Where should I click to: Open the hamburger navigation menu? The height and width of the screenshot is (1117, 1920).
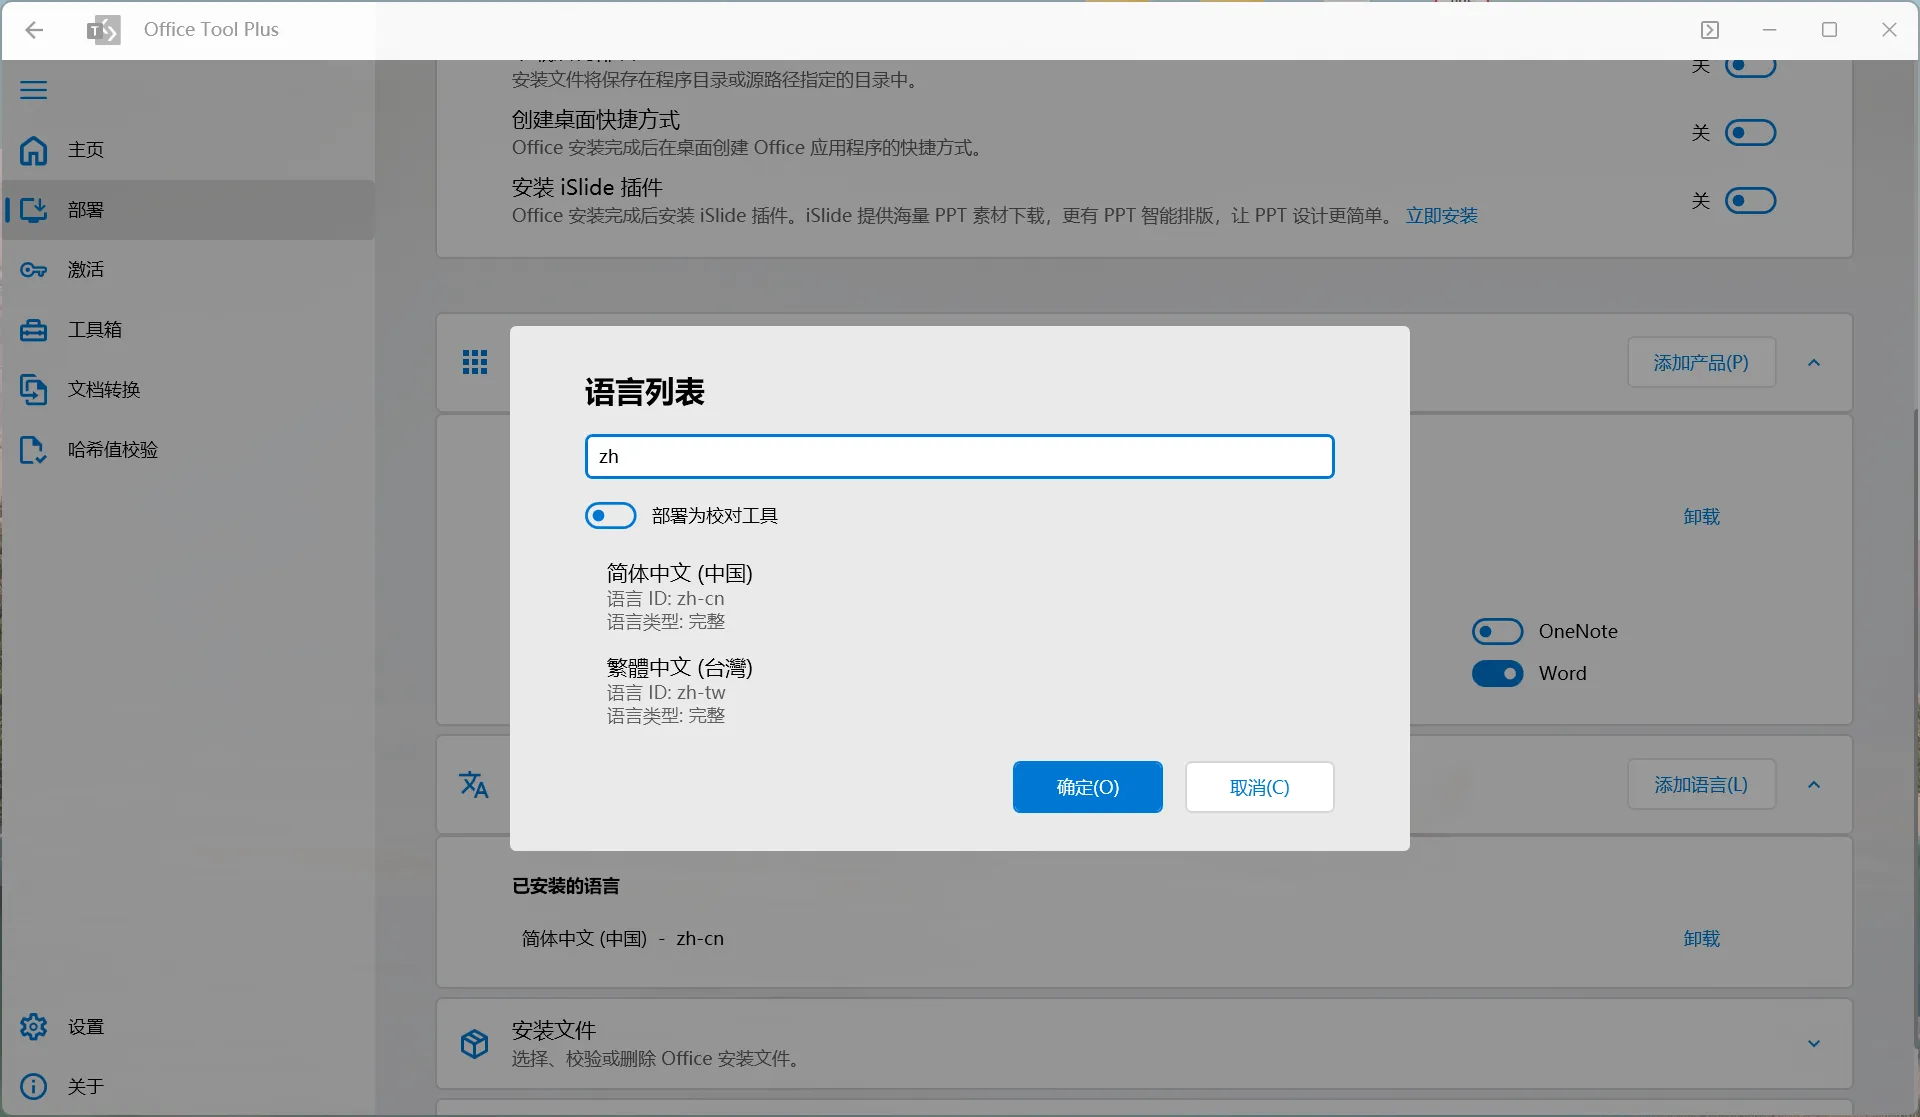point(33,90)
